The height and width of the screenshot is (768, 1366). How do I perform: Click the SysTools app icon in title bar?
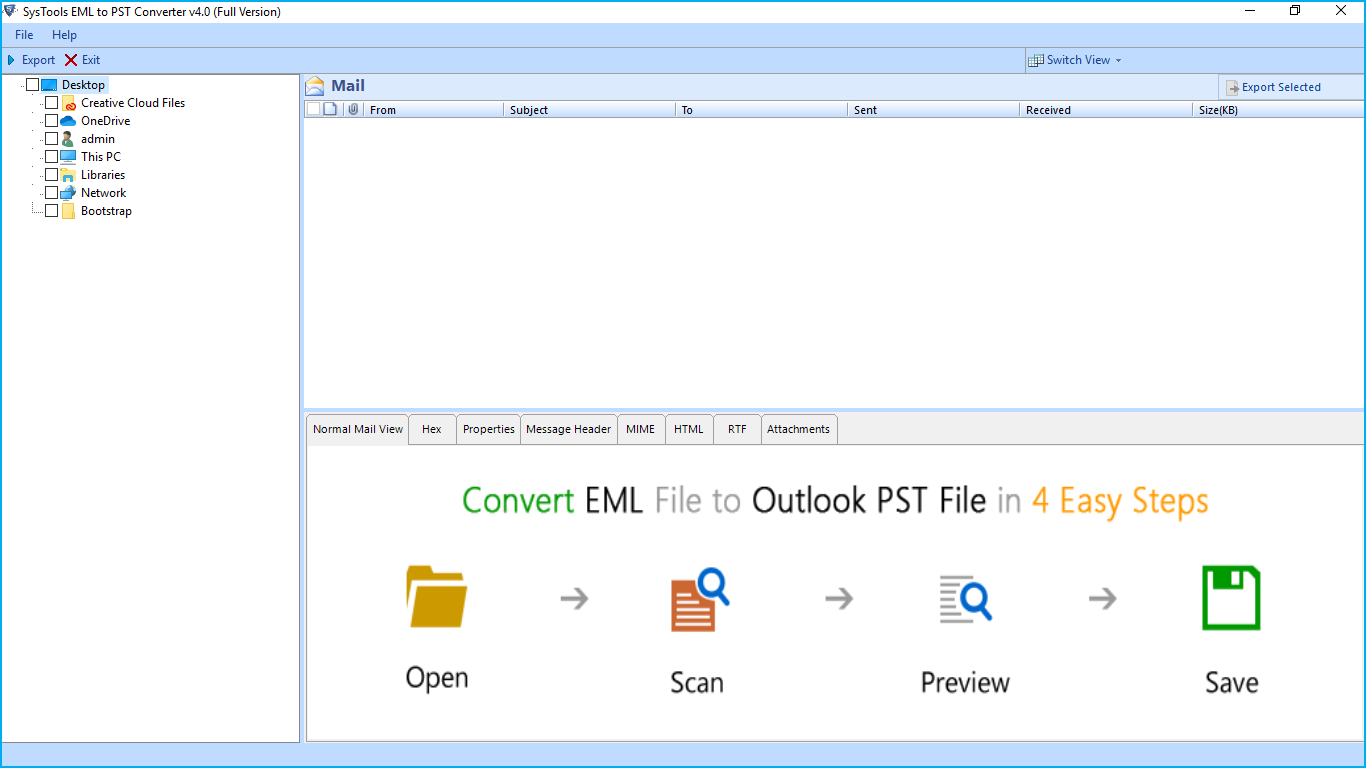click(11, 11)
